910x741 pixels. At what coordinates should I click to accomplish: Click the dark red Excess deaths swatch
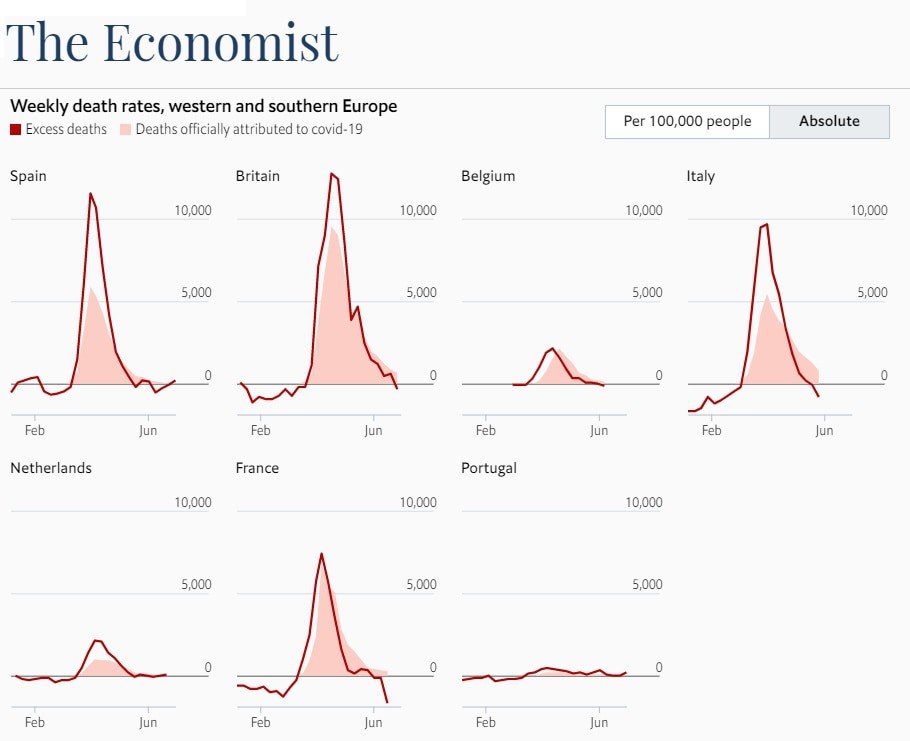[15, 129]
